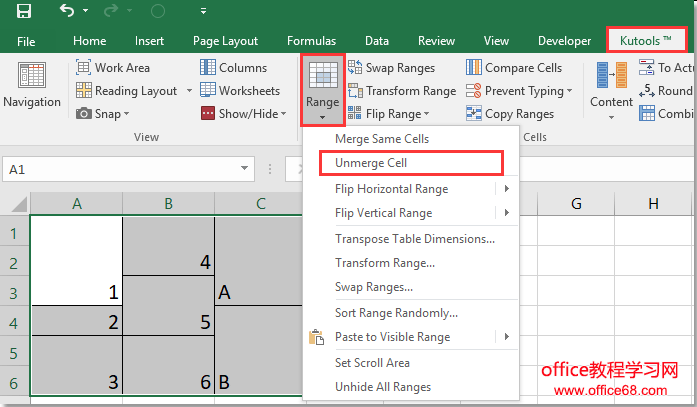Open the Formulas ribbon tab
This screenshot has width=697, height=407.
coord(311,41)
